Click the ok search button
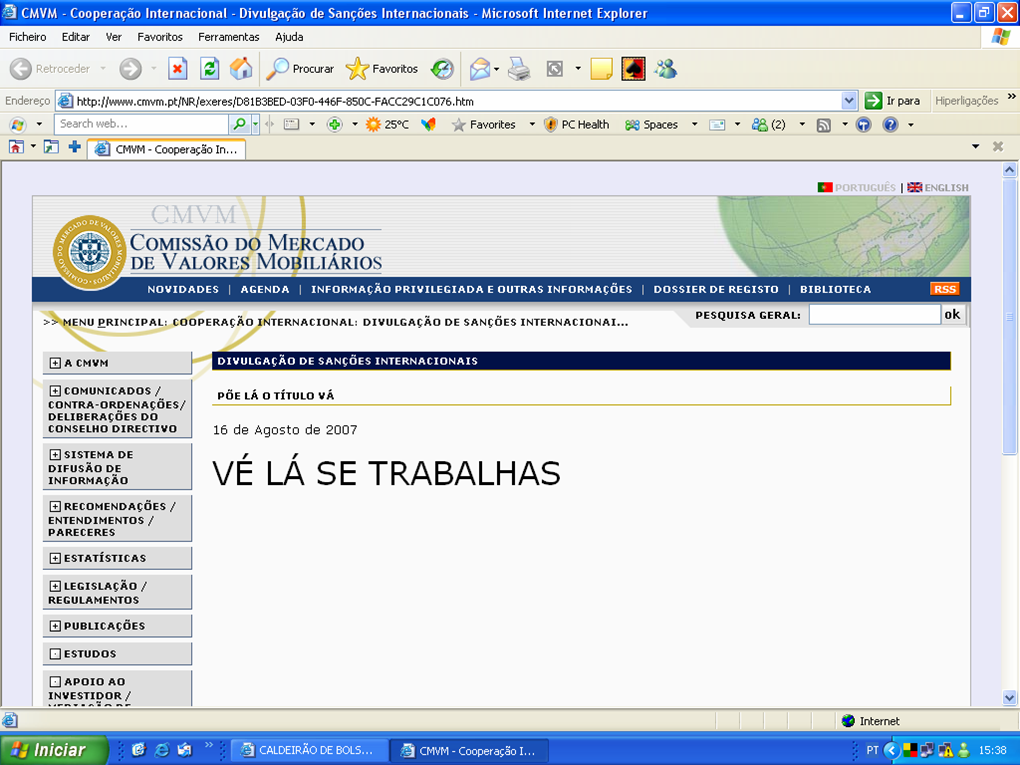This screenshot has height=765, width=1020. point(952,315)
